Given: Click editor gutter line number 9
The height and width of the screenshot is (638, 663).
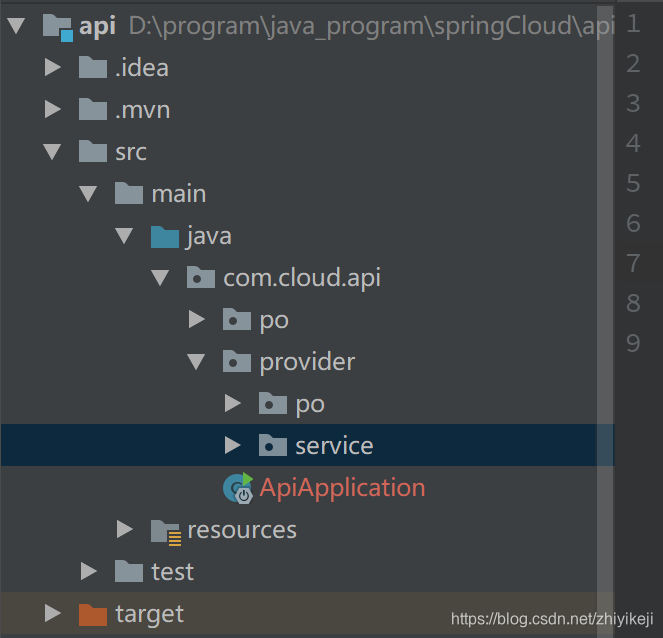Looking at the screenshot, I should [x=633, y=343].
